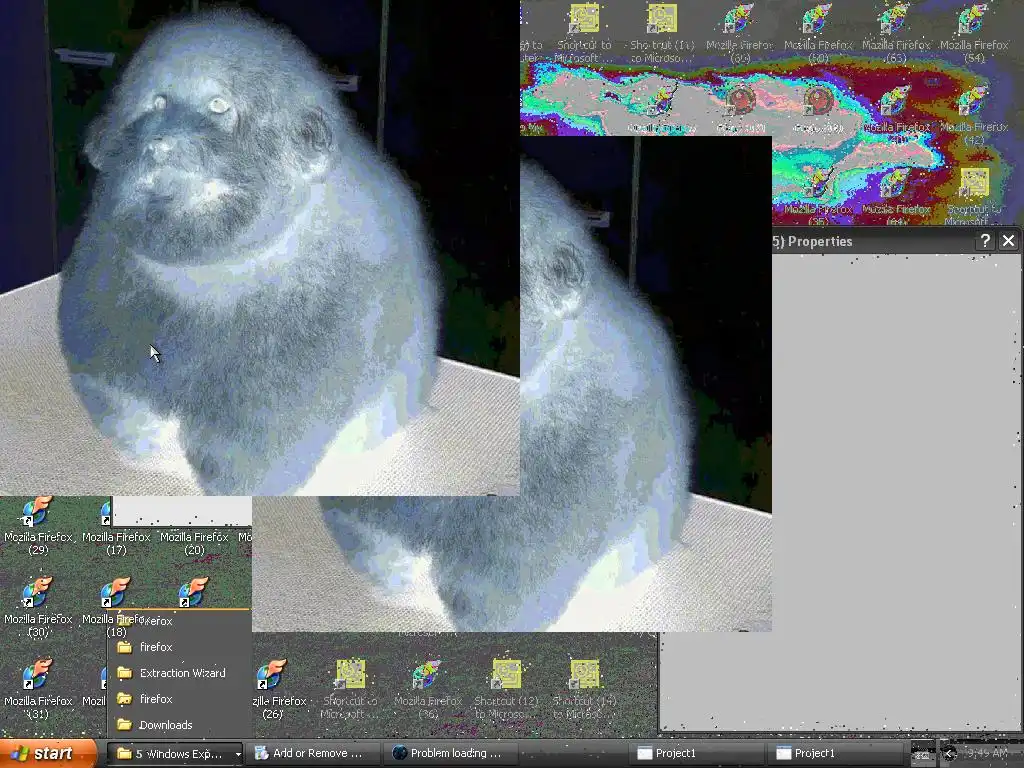
Task: Select the Mozilla Firefox (35) desktop icon
Action: 818,196
